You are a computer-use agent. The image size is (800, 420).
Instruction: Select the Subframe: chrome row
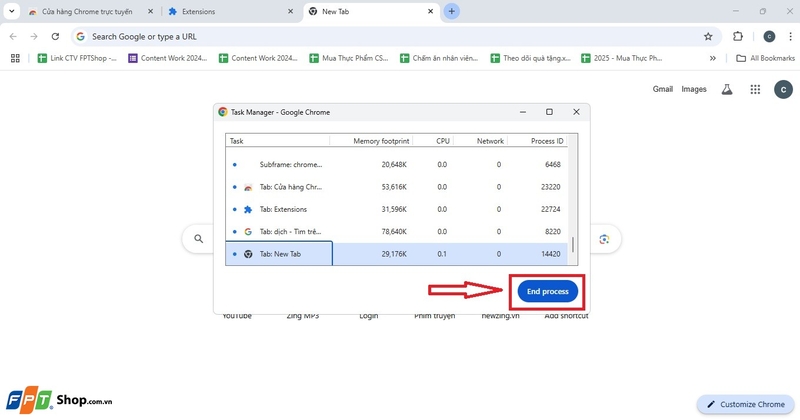coord(396,164)
